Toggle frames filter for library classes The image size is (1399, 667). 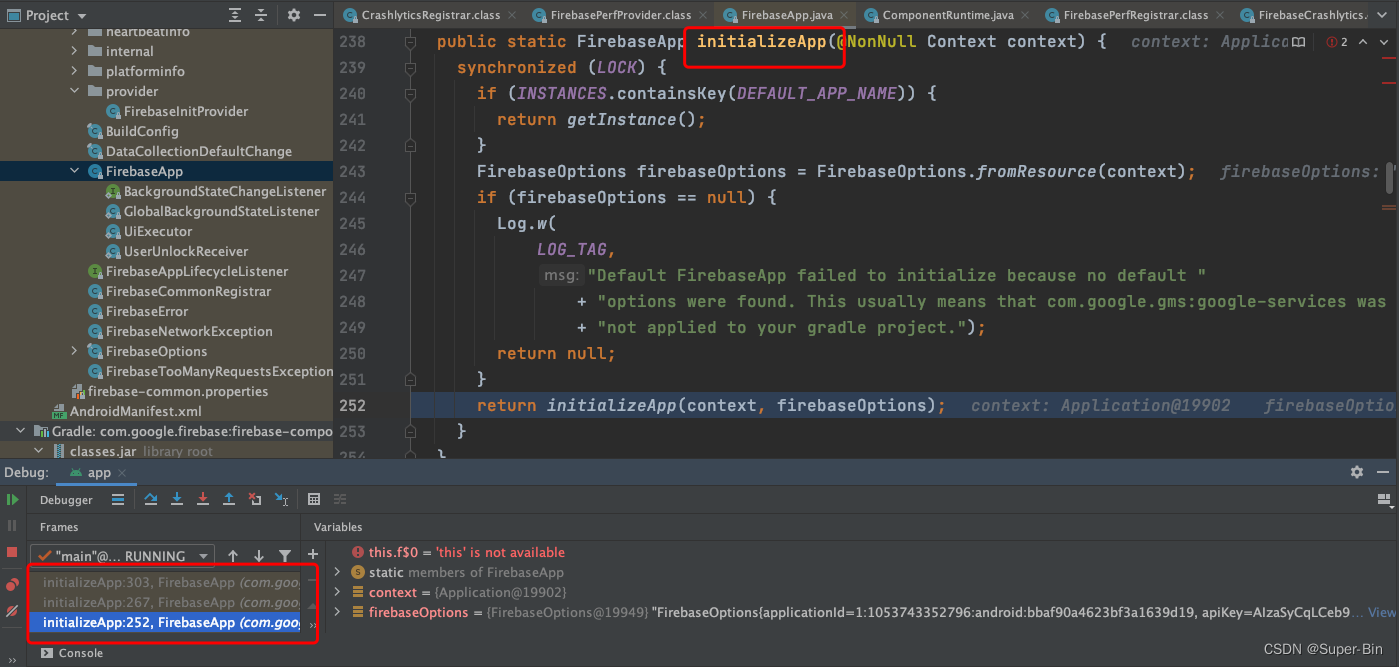285,556
